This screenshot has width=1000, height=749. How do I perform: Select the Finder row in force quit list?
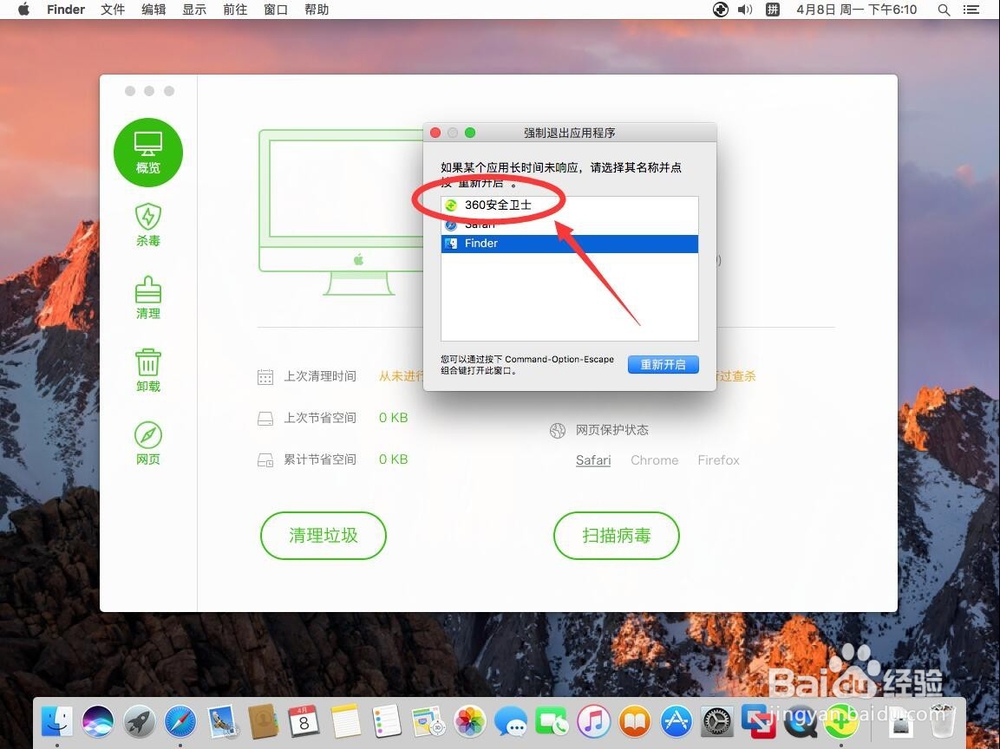point(570,243)
